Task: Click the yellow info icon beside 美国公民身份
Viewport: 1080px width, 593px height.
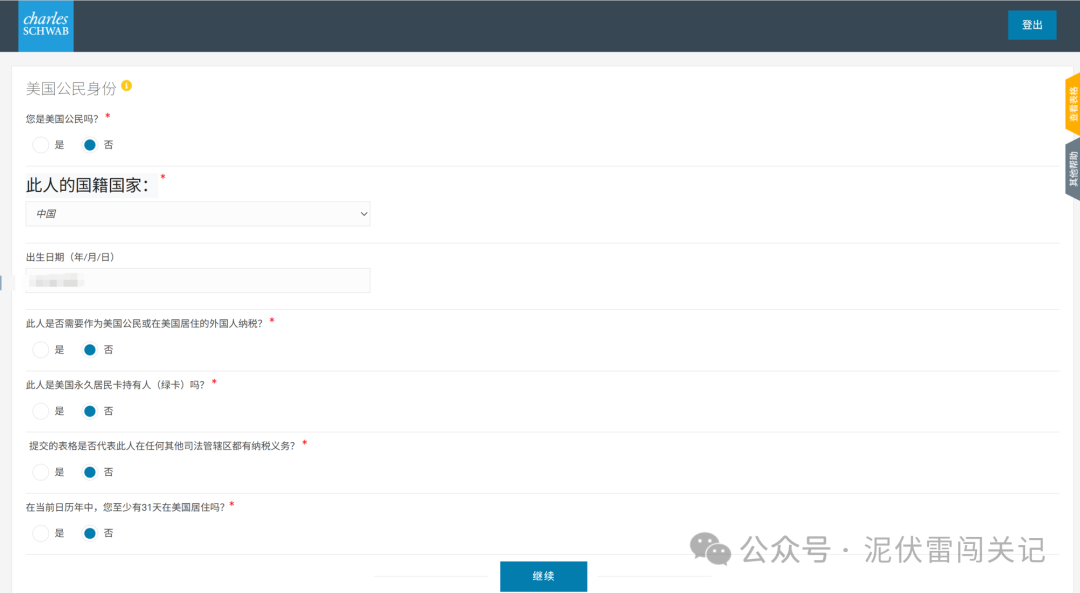Action: tap(127, 85)
